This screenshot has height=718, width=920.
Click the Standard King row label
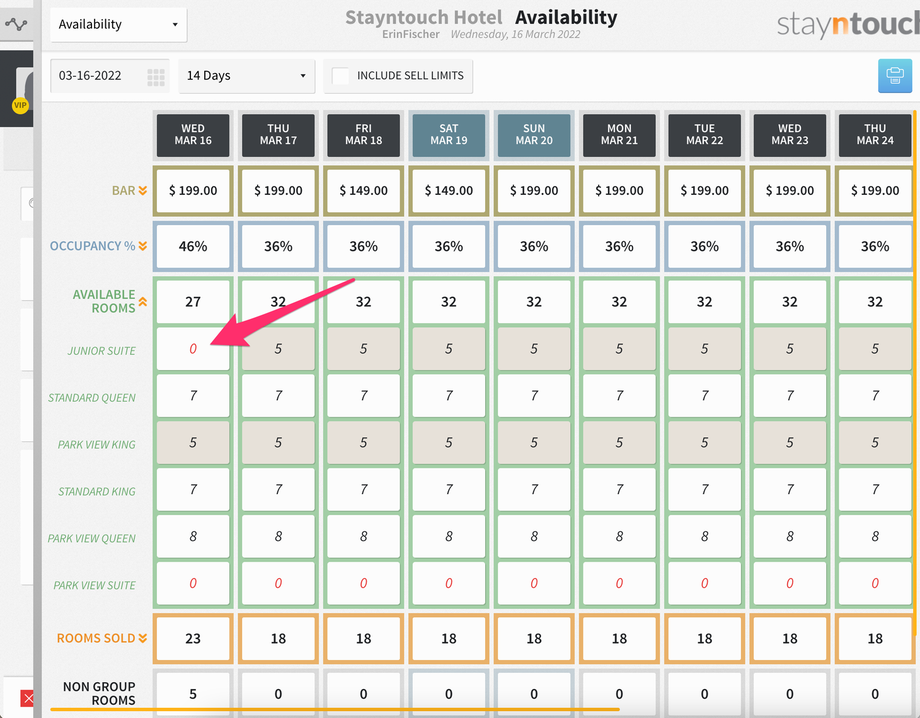pos(97,492)
